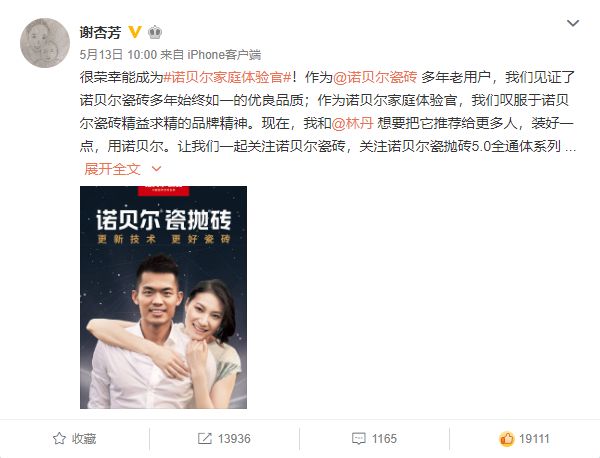600x458 pixels.
Task: Enlarge the 诺贝尔瓷抛砖 poster image
Action: pyautogui.click(x=163, y=297)
